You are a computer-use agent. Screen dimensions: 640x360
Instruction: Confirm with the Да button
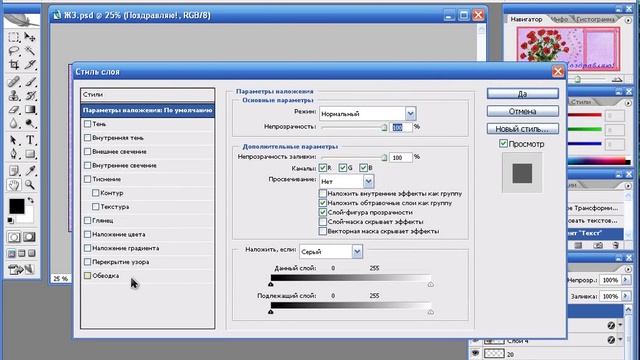pyautogui.click(x=522, y=93)
